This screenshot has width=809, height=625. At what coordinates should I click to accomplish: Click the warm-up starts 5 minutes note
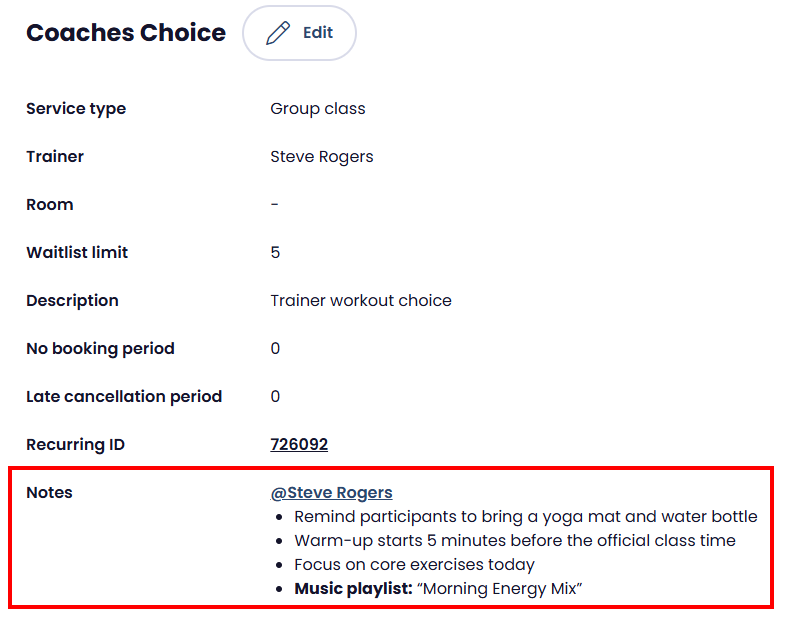[514, 541]
